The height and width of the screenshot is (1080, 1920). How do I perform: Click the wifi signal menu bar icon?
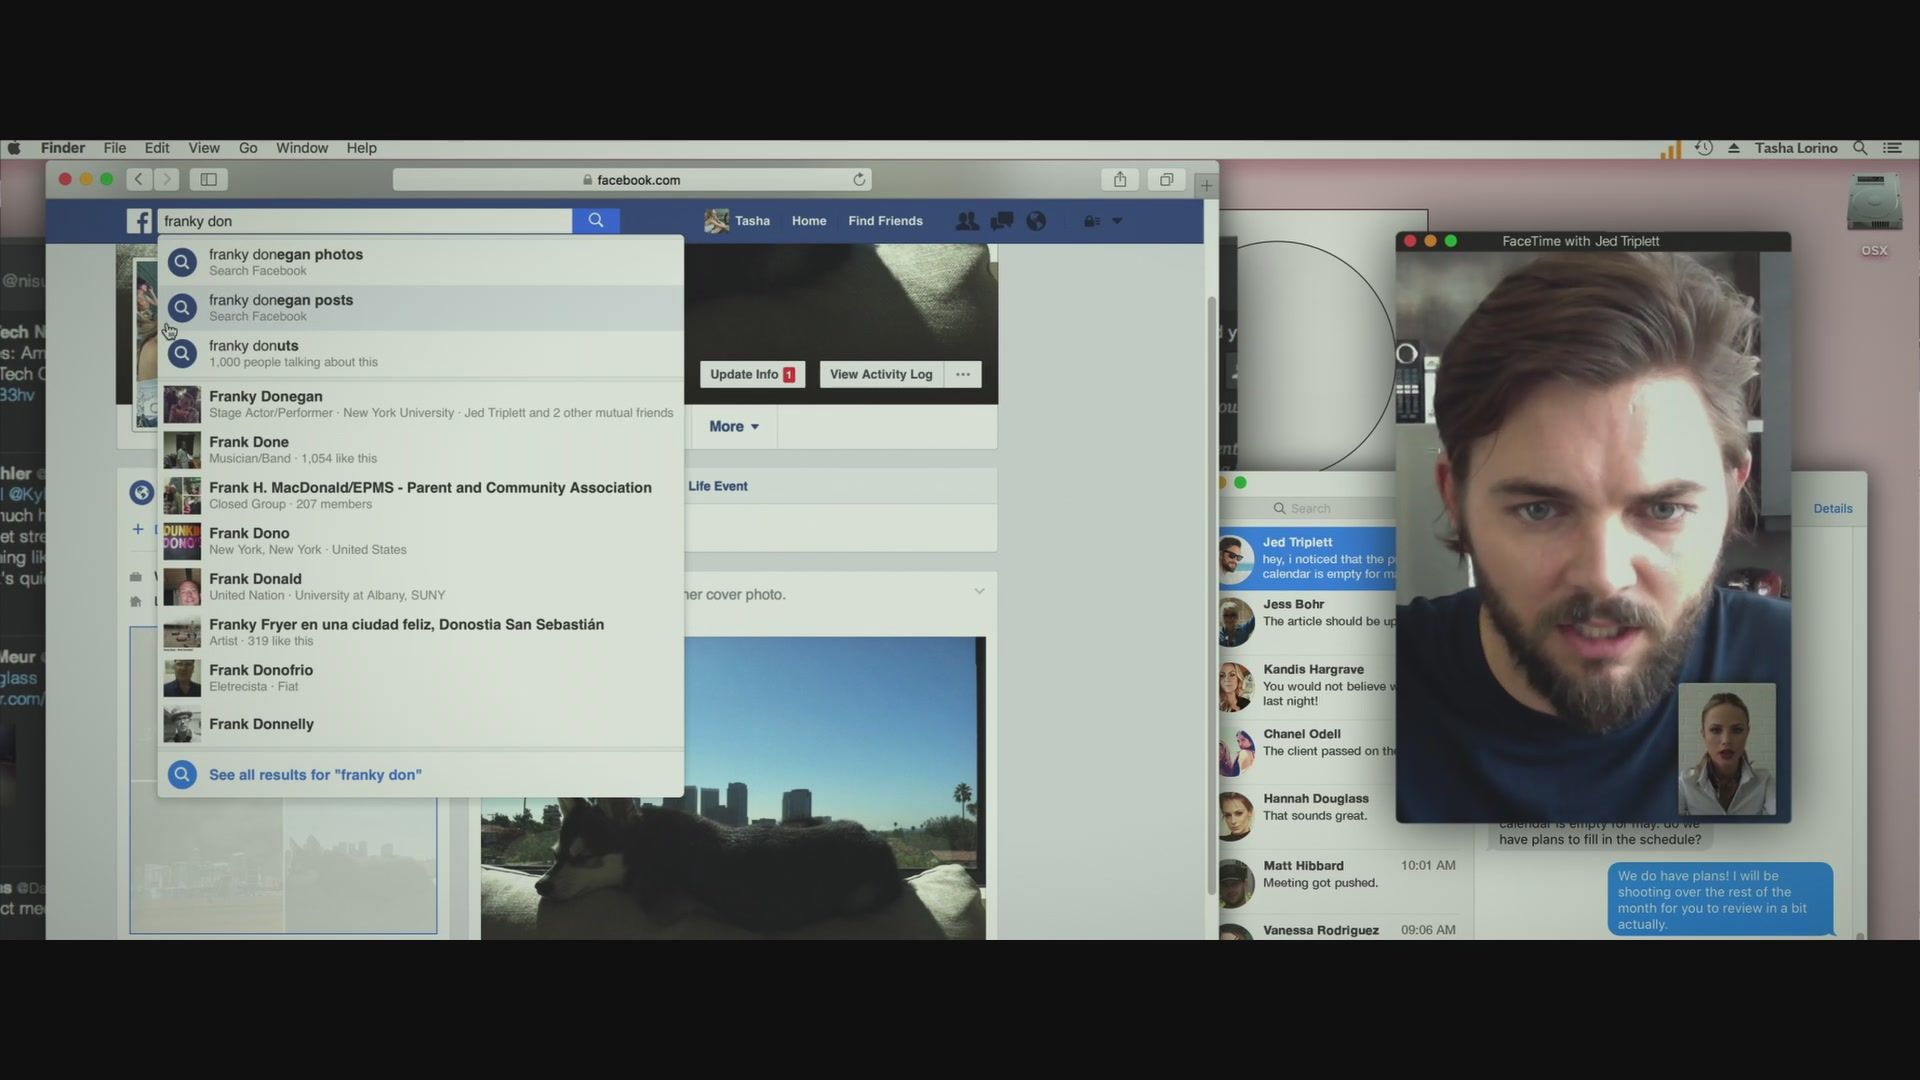coord(1670,149)
